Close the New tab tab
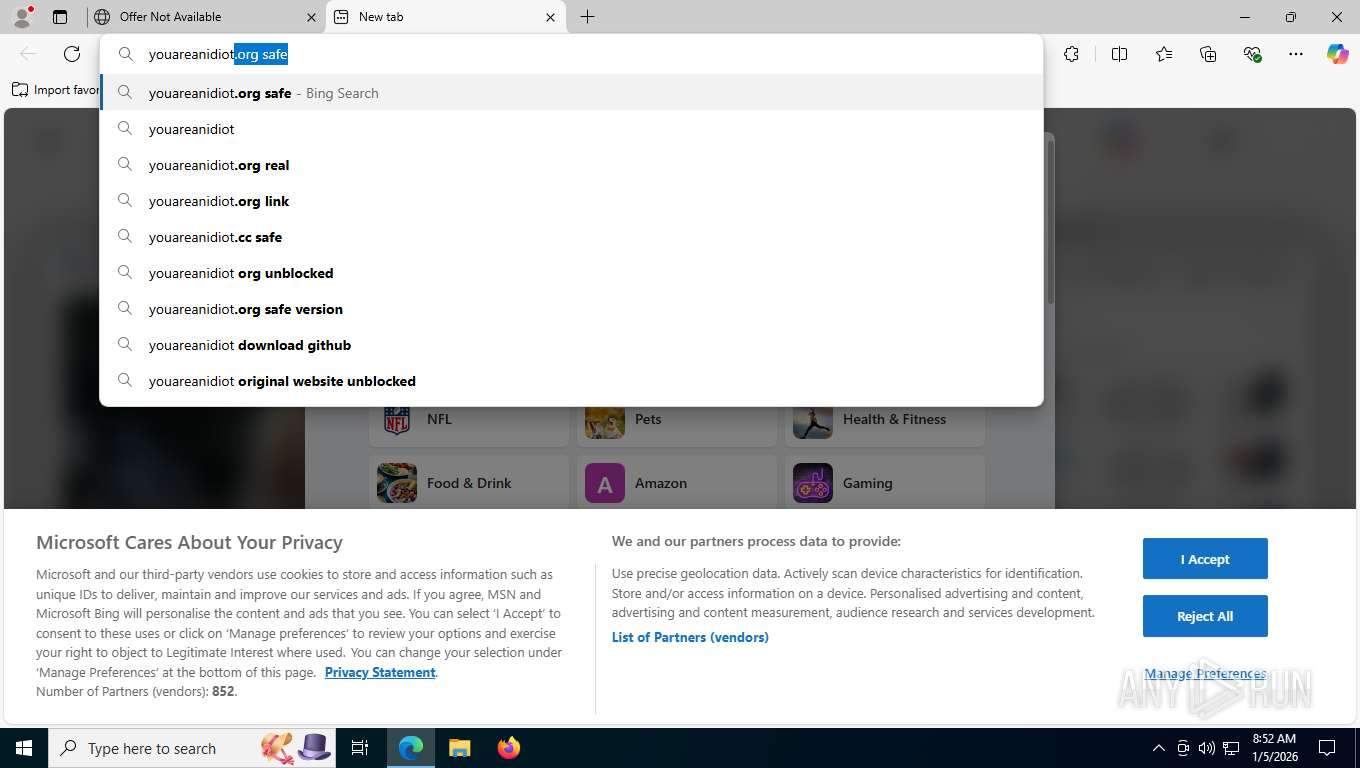The height and width of the screenshot is (768, 1360). tap(550, 17)
